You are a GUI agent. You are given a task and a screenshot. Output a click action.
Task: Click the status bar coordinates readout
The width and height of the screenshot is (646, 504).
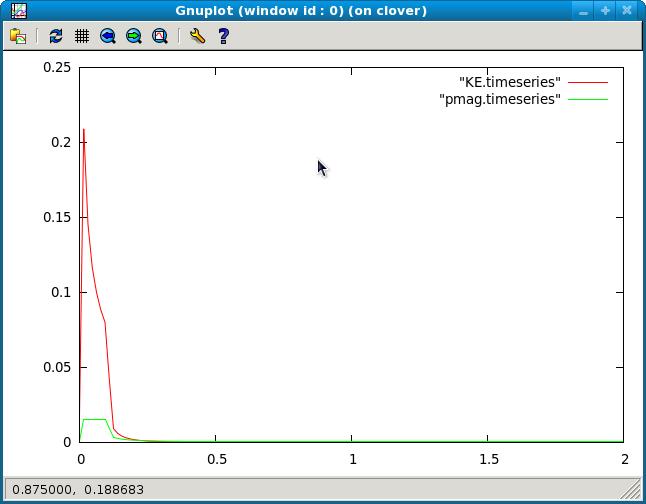pos(78,490)
